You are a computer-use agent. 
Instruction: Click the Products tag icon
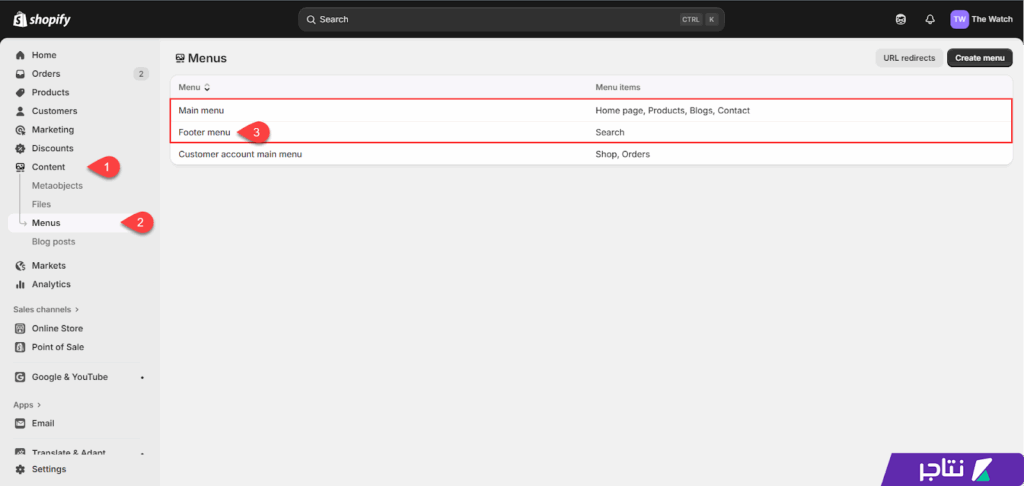(20, 92)
